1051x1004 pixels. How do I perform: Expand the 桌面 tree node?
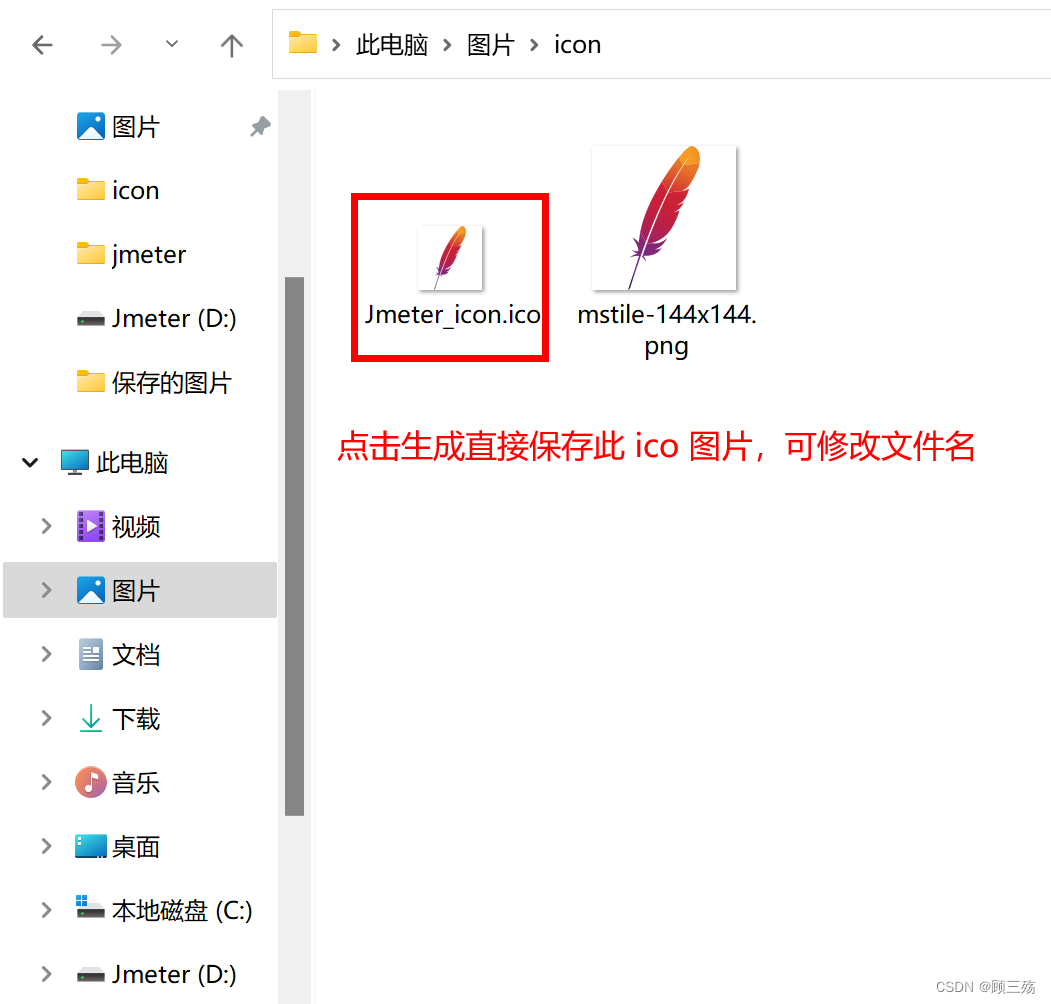[46, 846]
